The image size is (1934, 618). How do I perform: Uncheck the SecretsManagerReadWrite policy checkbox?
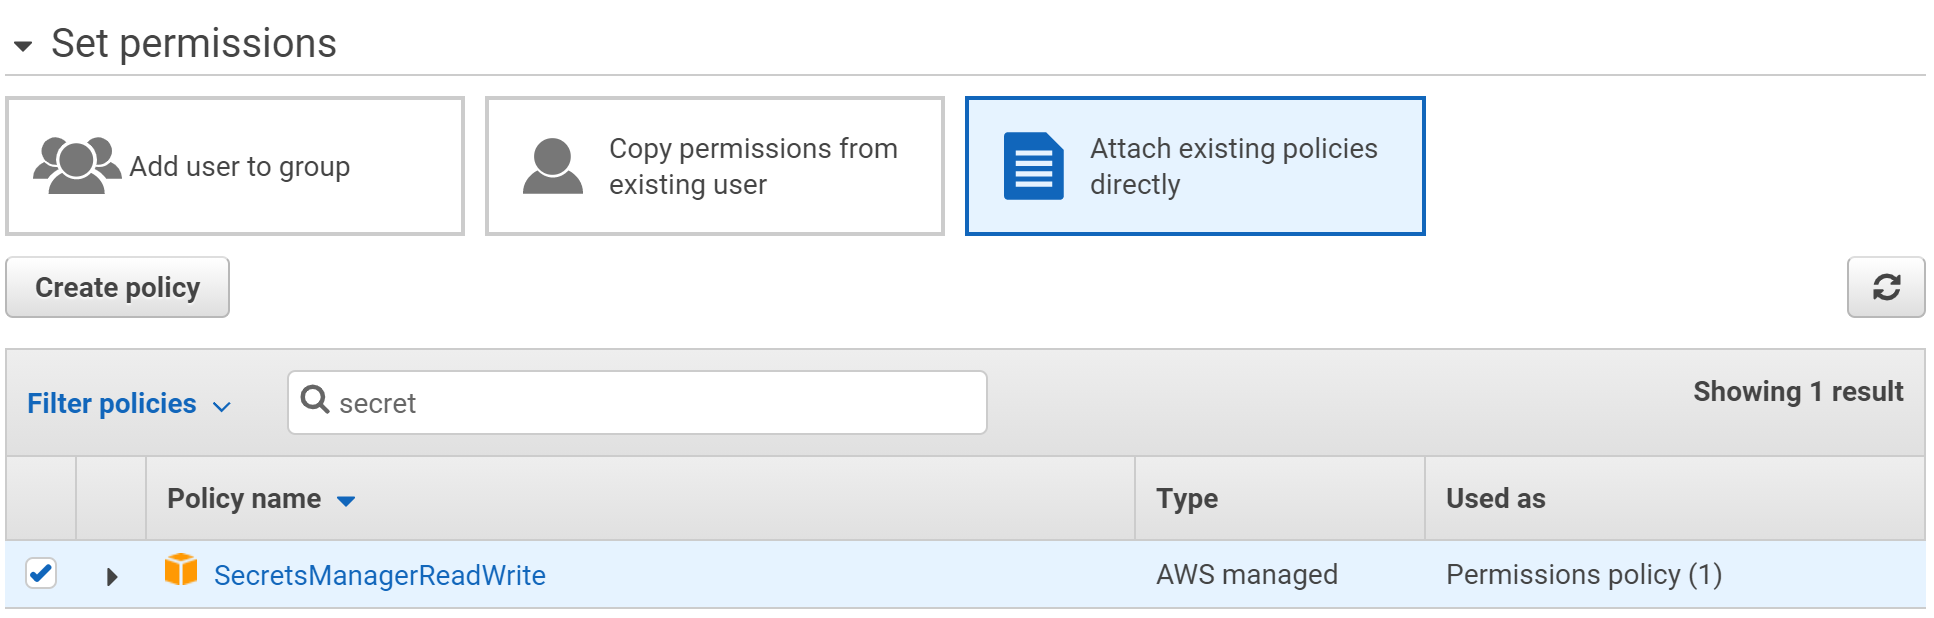tap(40, 574)
